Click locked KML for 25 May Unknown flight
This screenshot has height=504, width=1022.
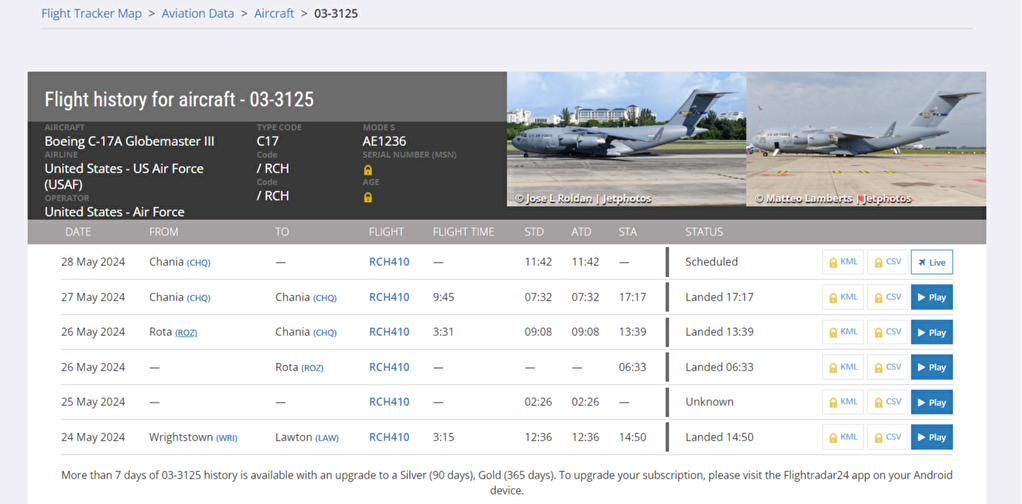pyautogui.click(x=843, y=402)
